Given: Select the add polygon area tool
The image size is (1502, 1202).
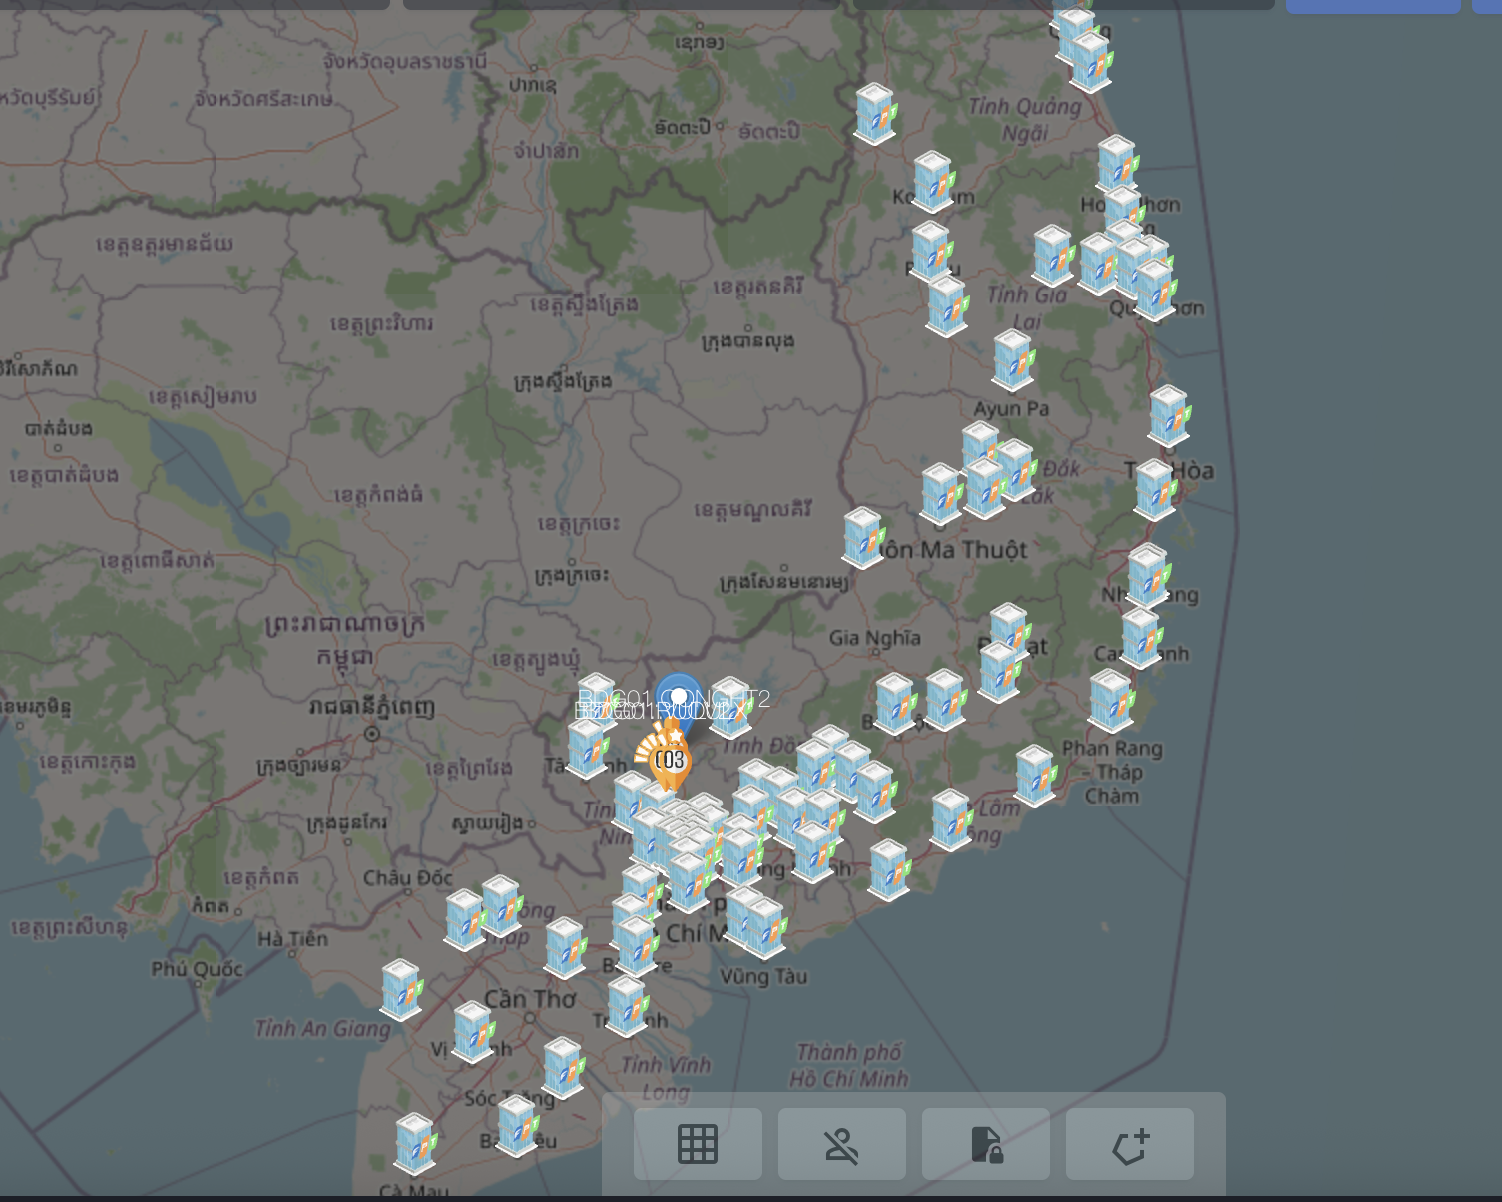Looking at the screenshot, I should point(1129,1144).
